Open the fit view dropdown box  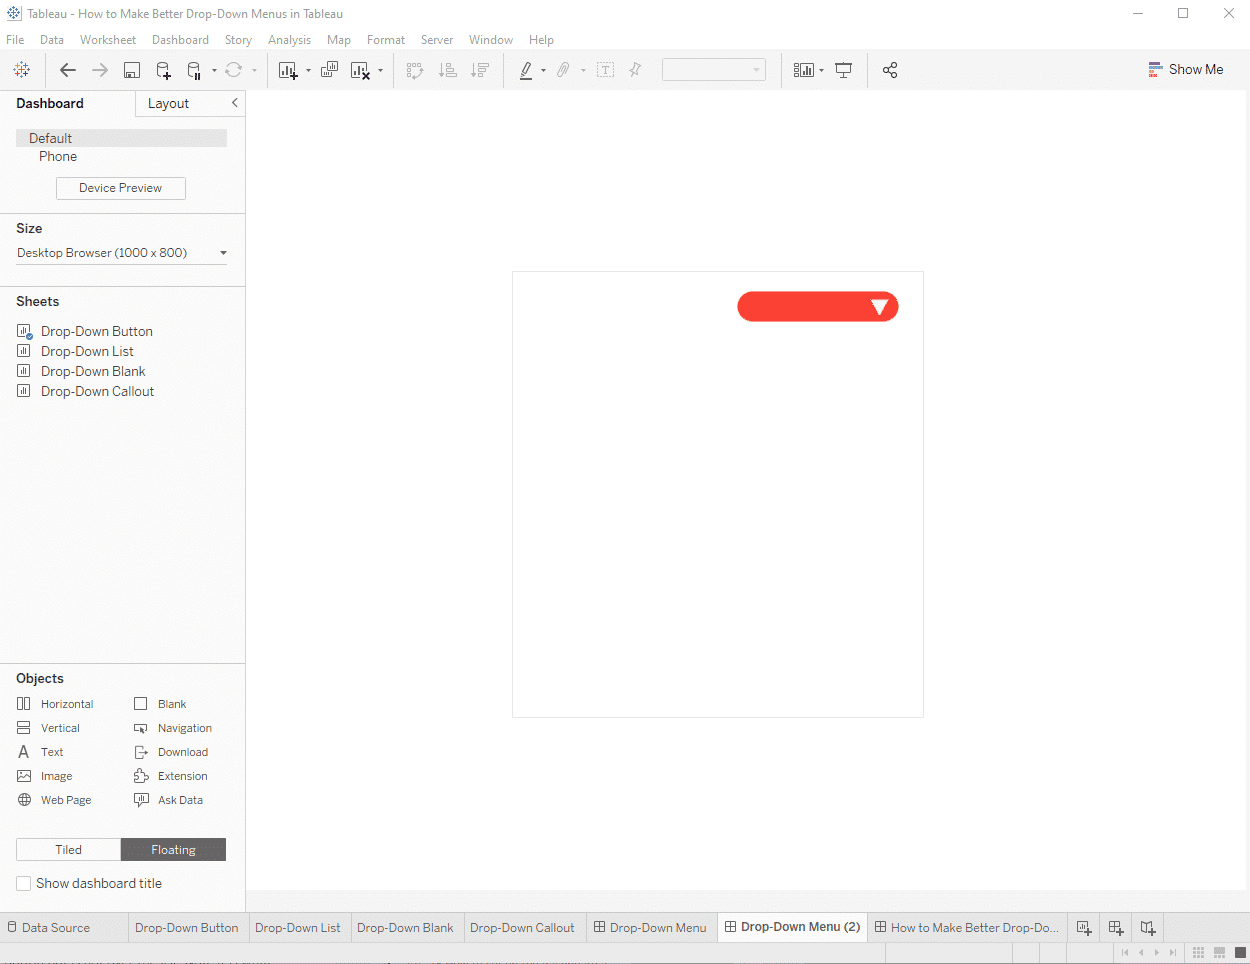click(714, 70)
